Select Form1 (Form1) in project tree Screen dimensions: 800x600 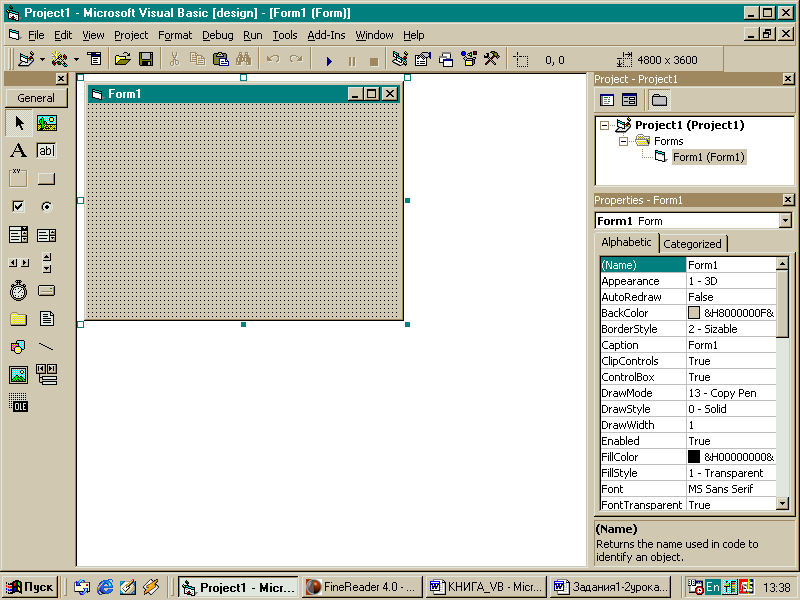point(709,157)
